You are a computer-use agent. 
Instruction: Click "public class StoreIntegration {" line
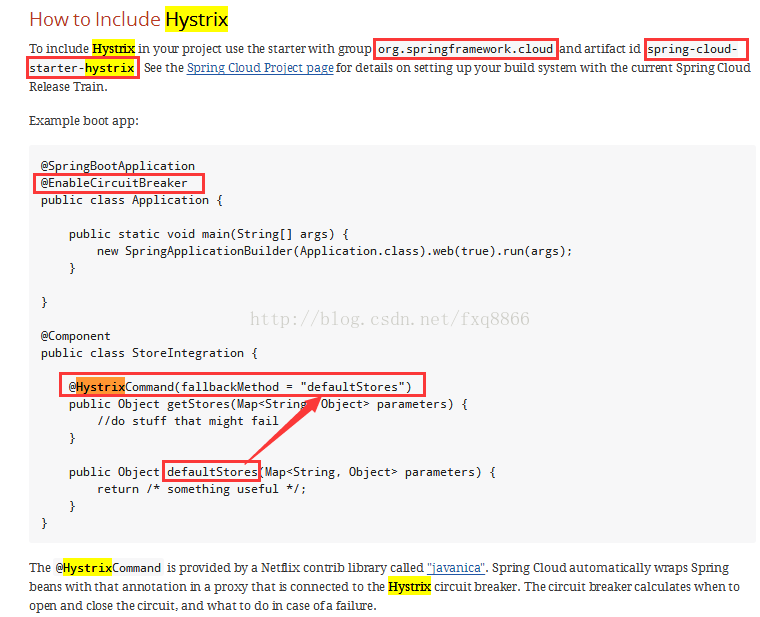(149, 353)
